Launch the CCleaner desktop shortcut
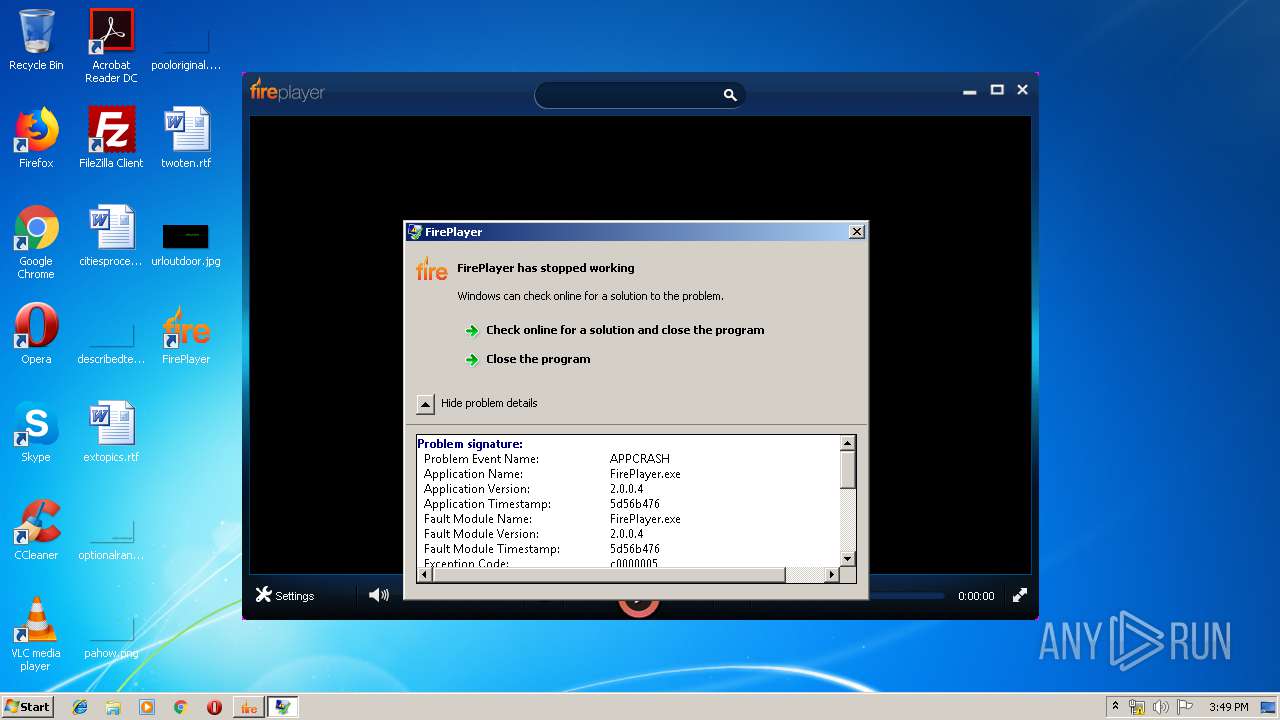Screen dimensions: 1280x720 click(36, 529)
